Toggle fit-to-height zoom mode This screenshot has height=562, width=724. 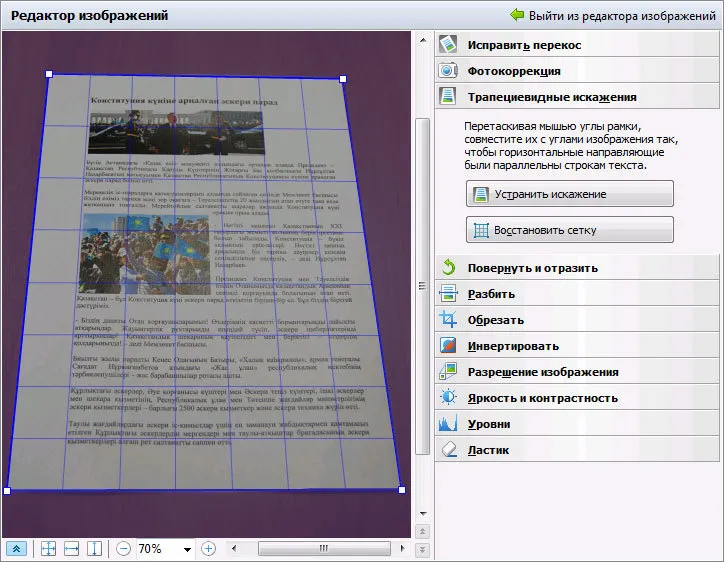tap(94, 549)
